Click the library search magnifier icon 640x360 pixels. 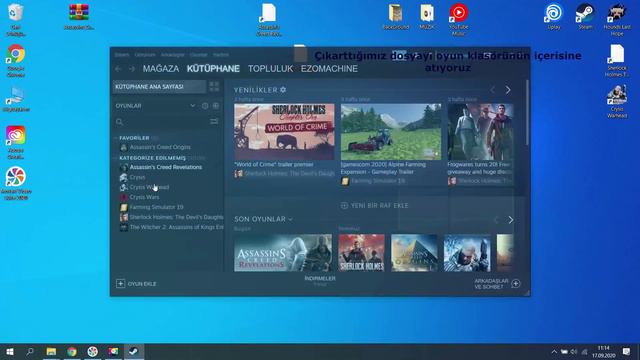pos(119,122)
